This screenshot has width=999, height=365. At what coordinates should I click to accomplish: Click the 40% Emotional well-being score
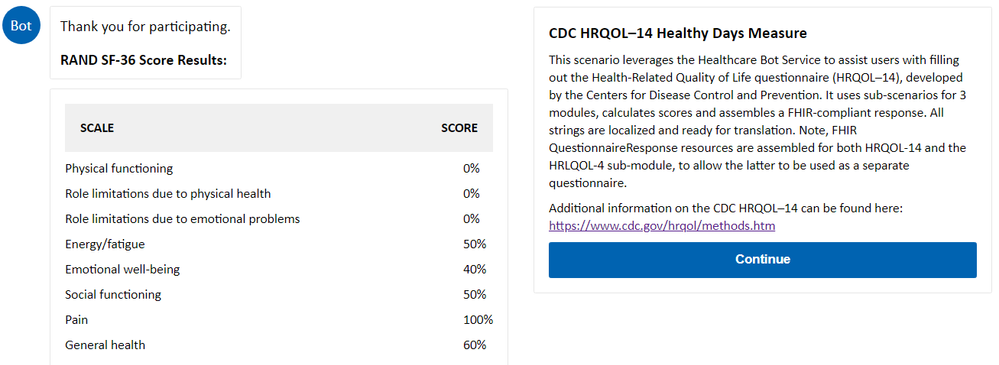point(475,269)
